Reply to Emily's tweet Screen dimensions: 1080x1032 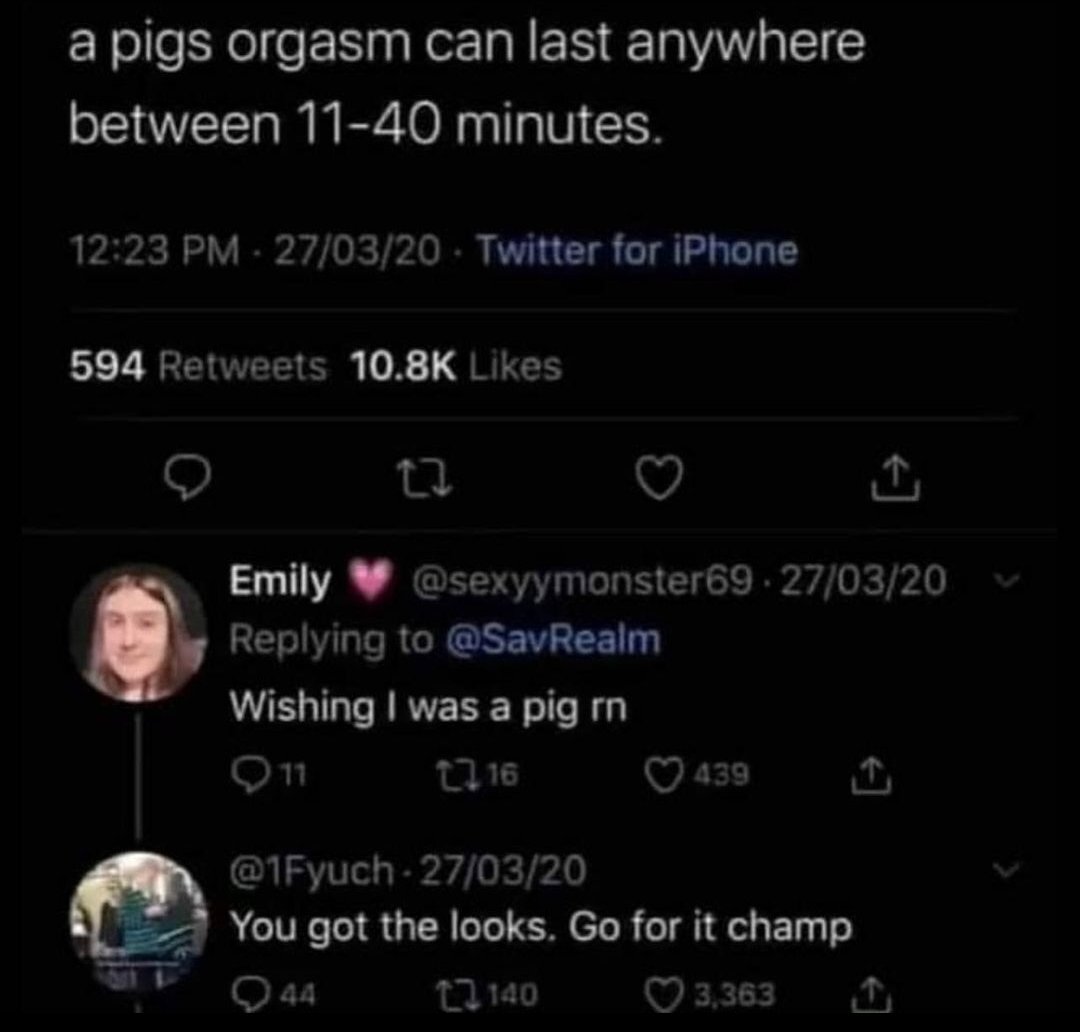tap(246, 771)
